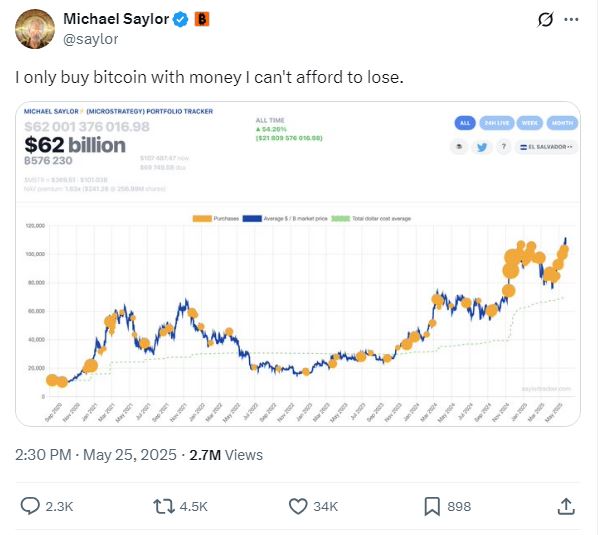Viewport: 601px width, 535px height.
Task: Bookmark this post
Action: point(432,506)
